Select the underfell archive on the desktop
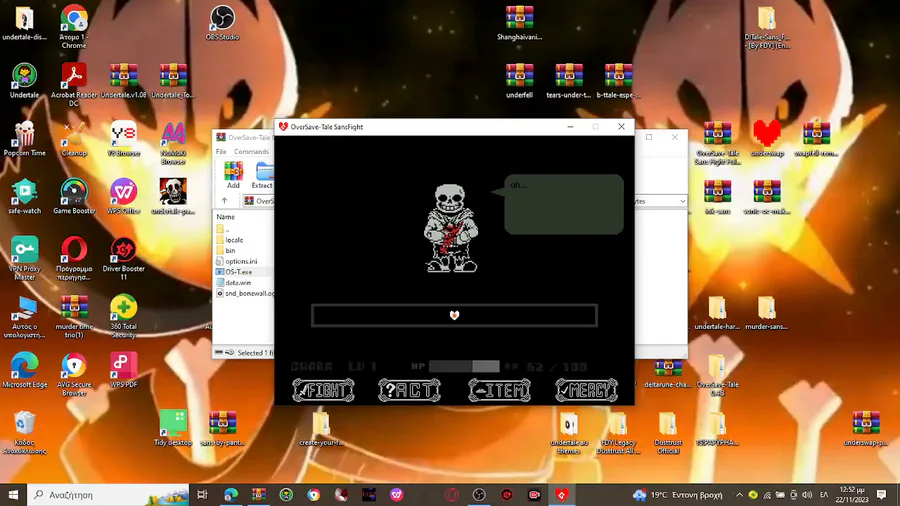The image size is (900, 506). (519, 81)
